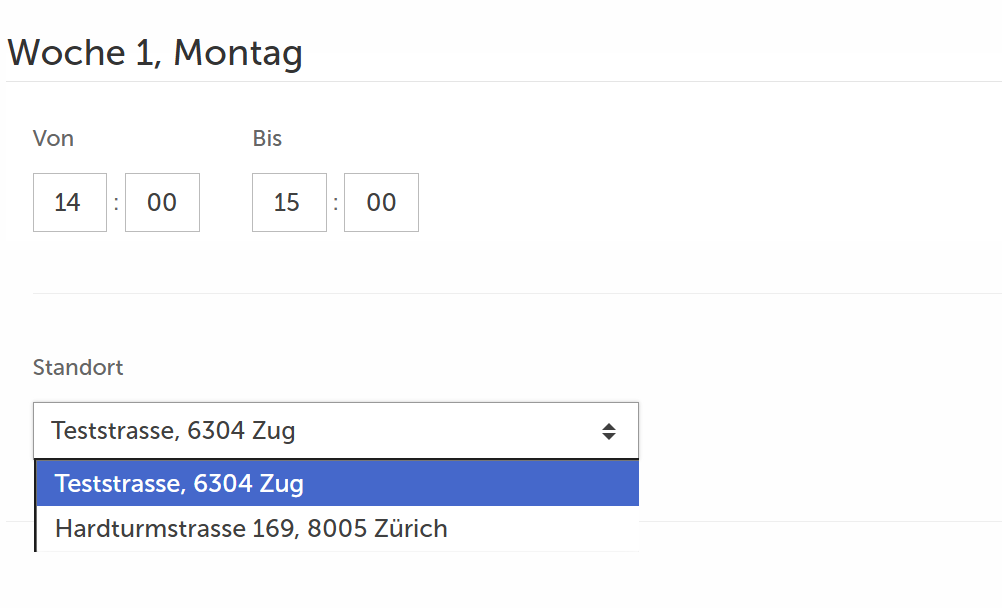Image resolution: width=1002 pixels, height=608 pixels.
Task: Click the Von label
Action: 53,139
